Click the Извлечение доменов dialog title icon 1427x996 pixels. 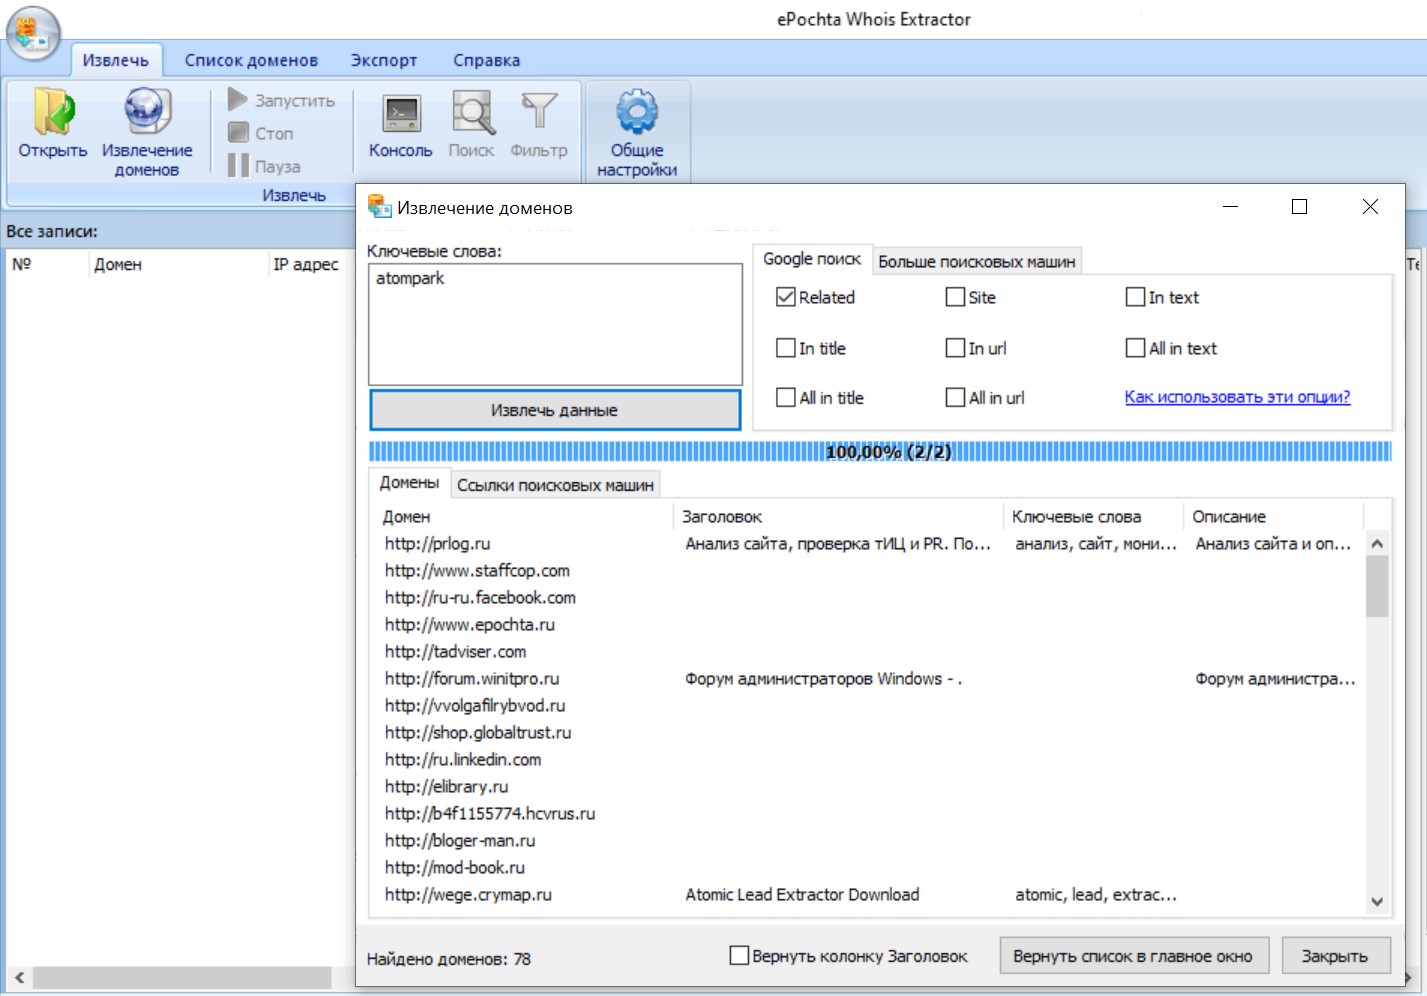(x=379, y=207)
